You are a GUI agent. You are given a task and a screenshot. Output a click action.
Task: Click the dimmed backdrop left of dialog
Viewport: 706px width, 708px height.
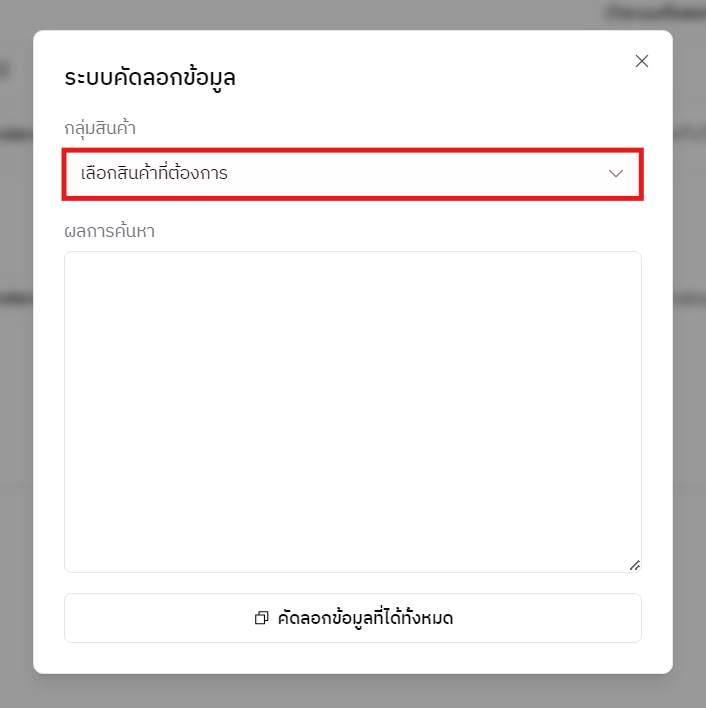[16, 400]
